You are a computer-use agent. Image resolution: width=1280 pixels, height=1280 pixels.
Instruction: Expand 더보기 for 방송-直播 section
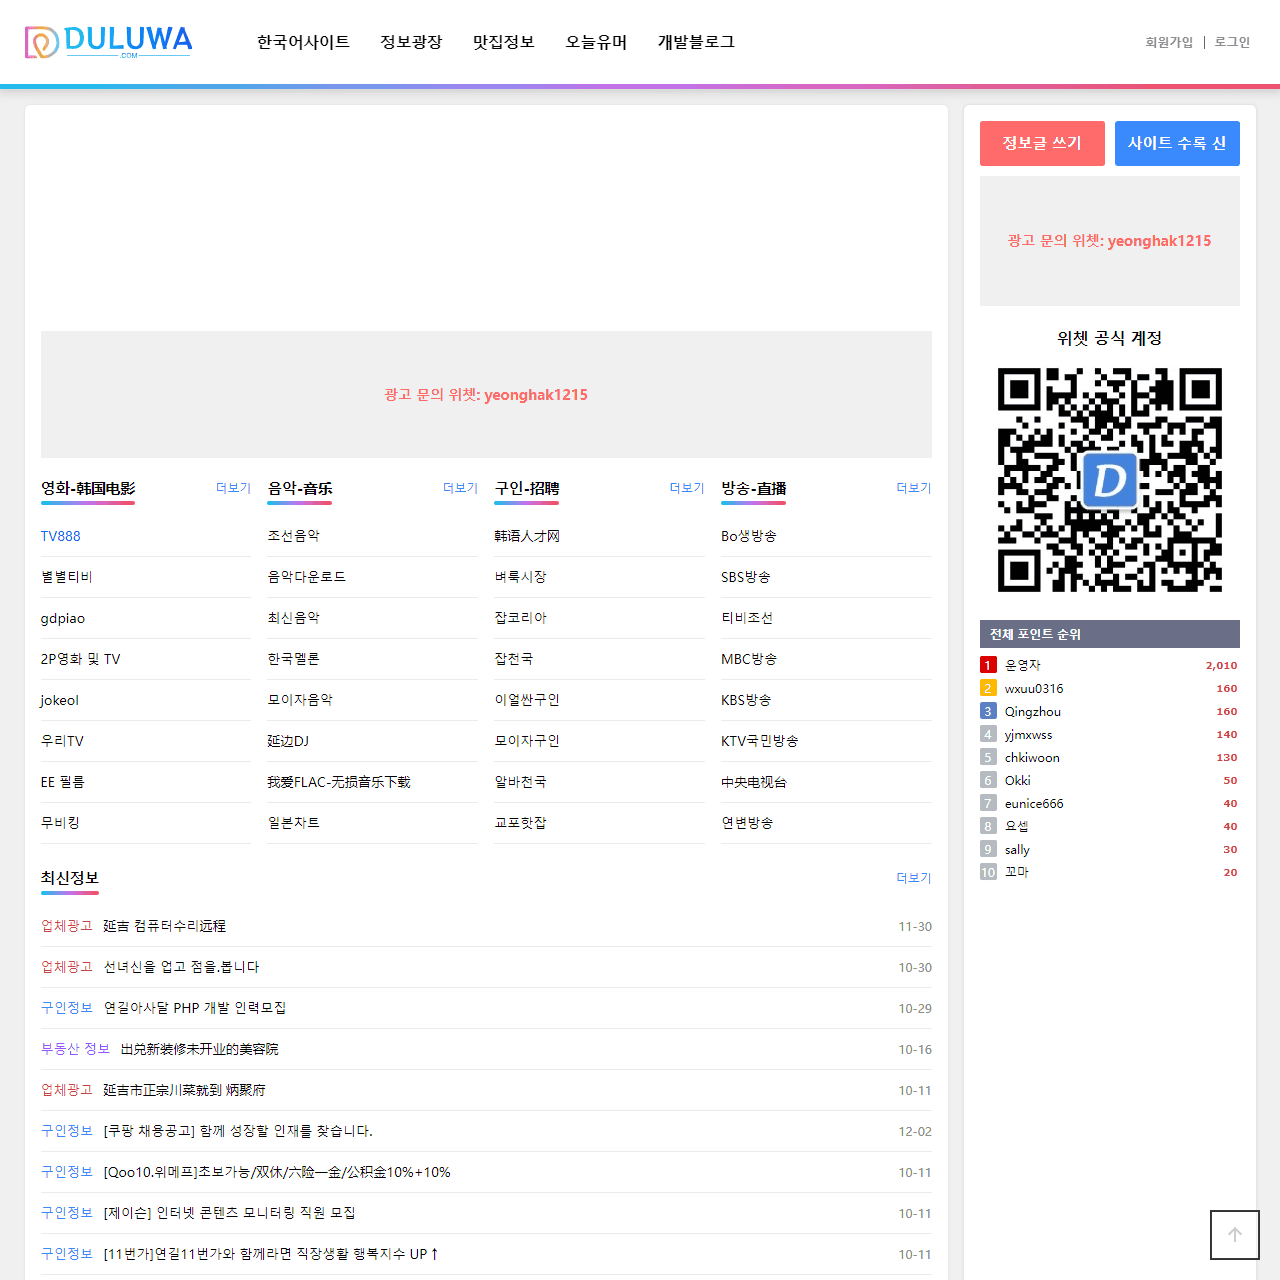pos(913,488)
